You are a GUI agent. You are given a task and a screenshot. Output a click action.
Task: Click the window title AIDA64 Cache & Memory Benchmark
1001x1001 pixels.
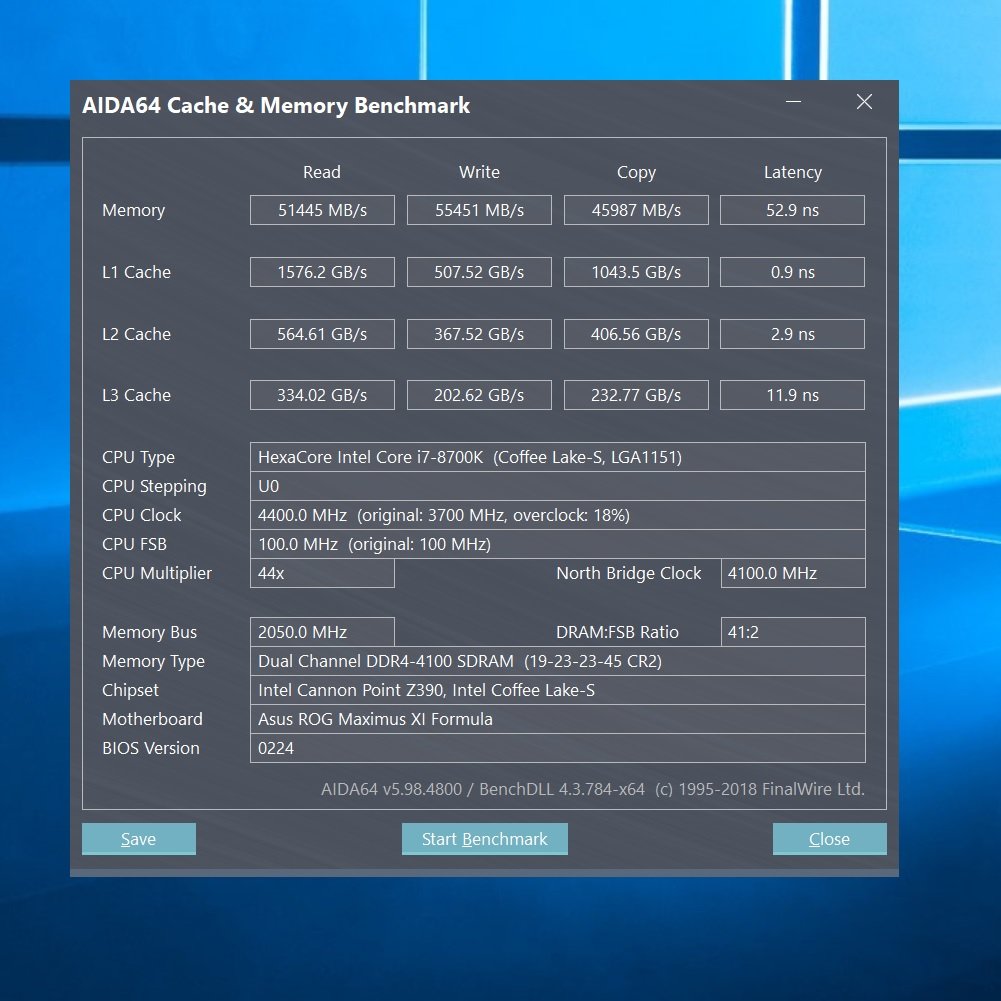tap(276, 105)
